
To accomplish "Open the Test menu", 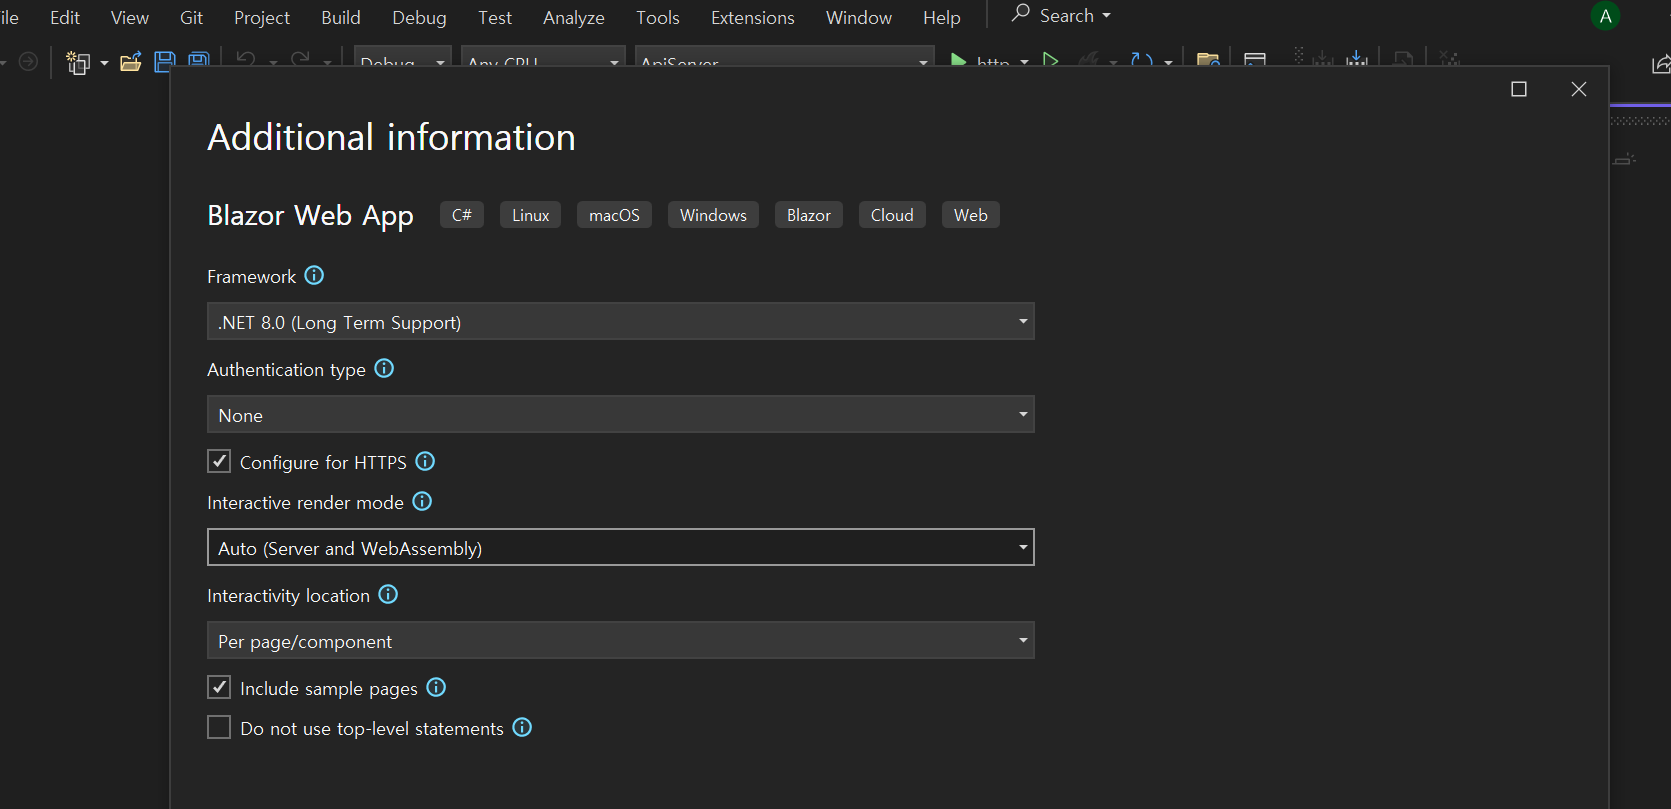I will coord(495,18).
